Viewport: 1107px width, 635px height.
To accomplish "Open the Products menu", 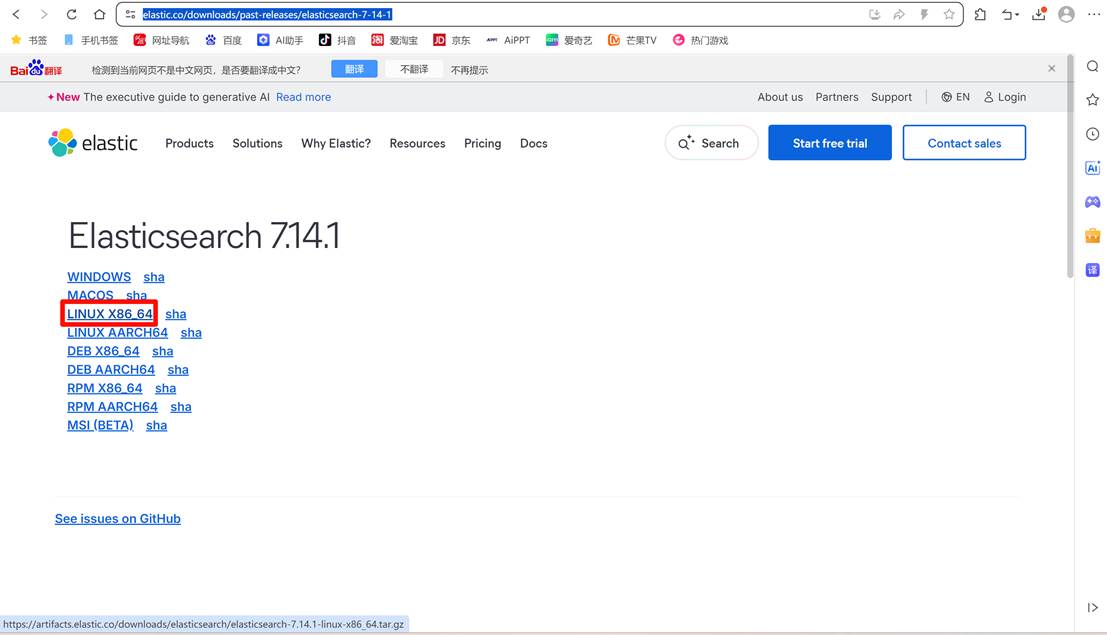I will (x=189, y=143).
